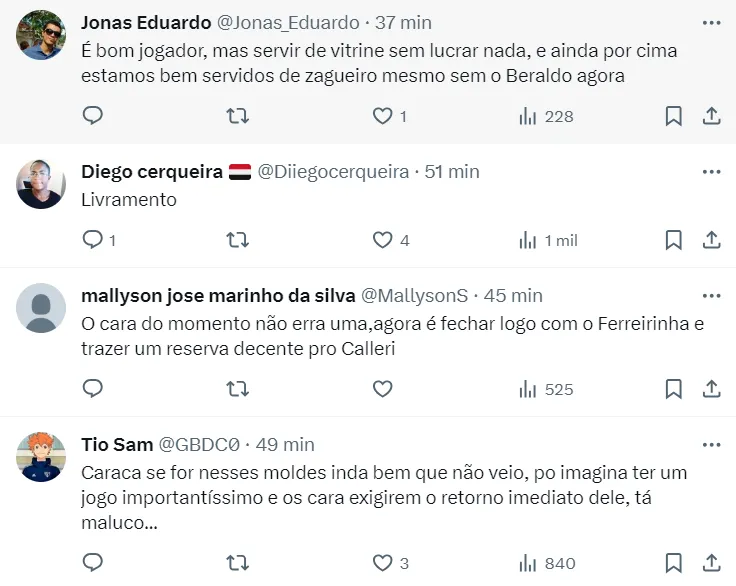Bookmark Tio Sam's tweet
Screen dimensions: 736x586
click(674, 563)
